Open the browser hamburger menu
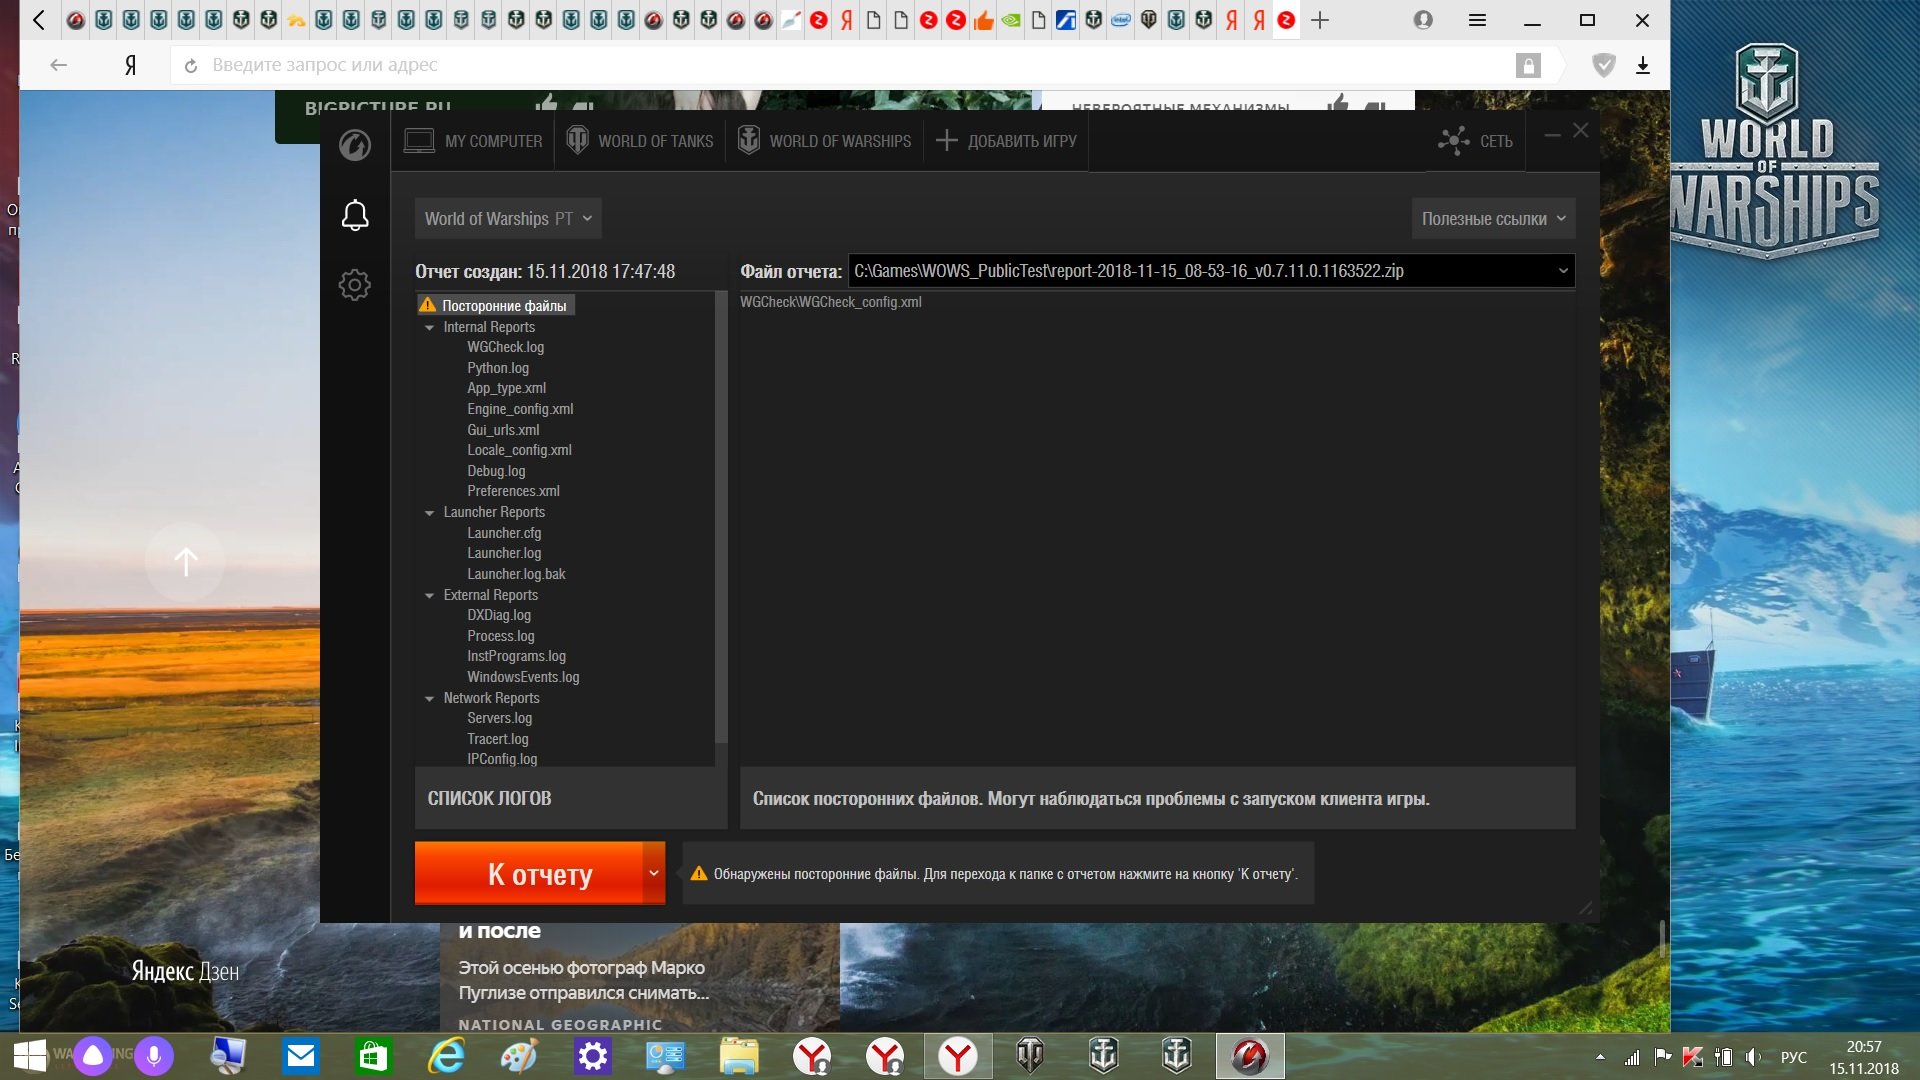Screen dimensions: 1920x1080 1477,20
